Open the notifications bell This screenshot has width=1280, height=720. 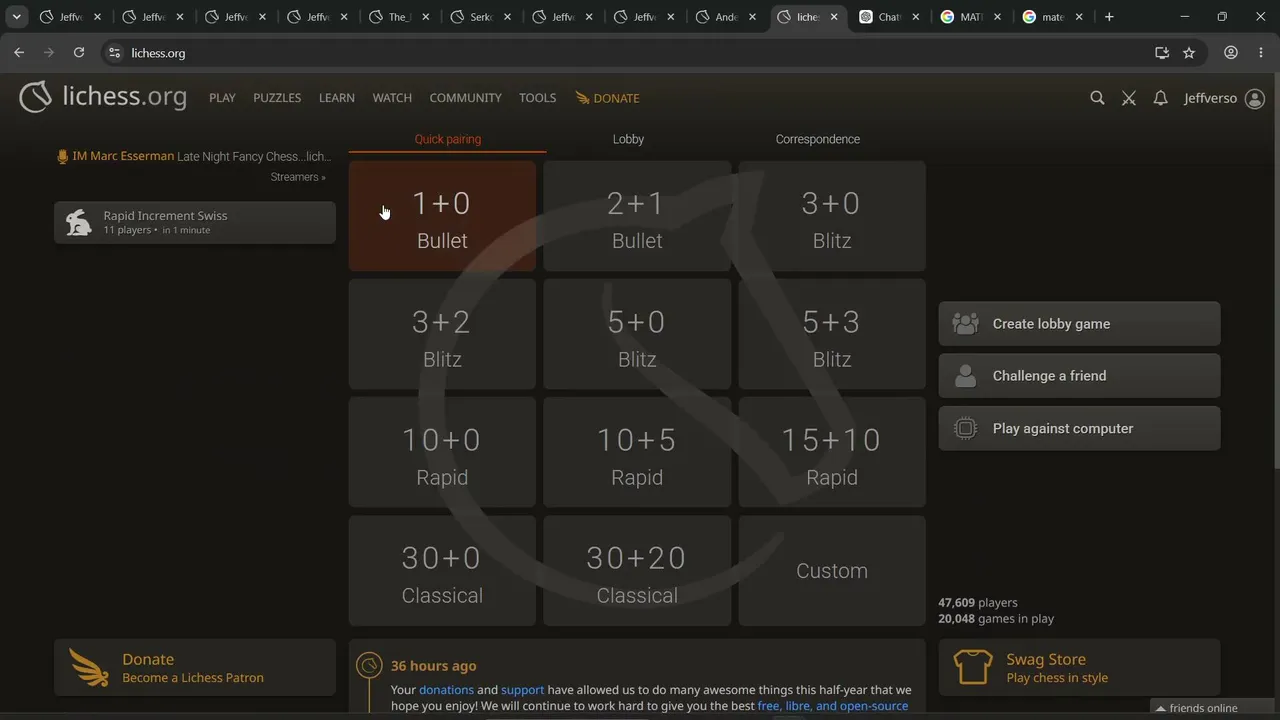1160,98
